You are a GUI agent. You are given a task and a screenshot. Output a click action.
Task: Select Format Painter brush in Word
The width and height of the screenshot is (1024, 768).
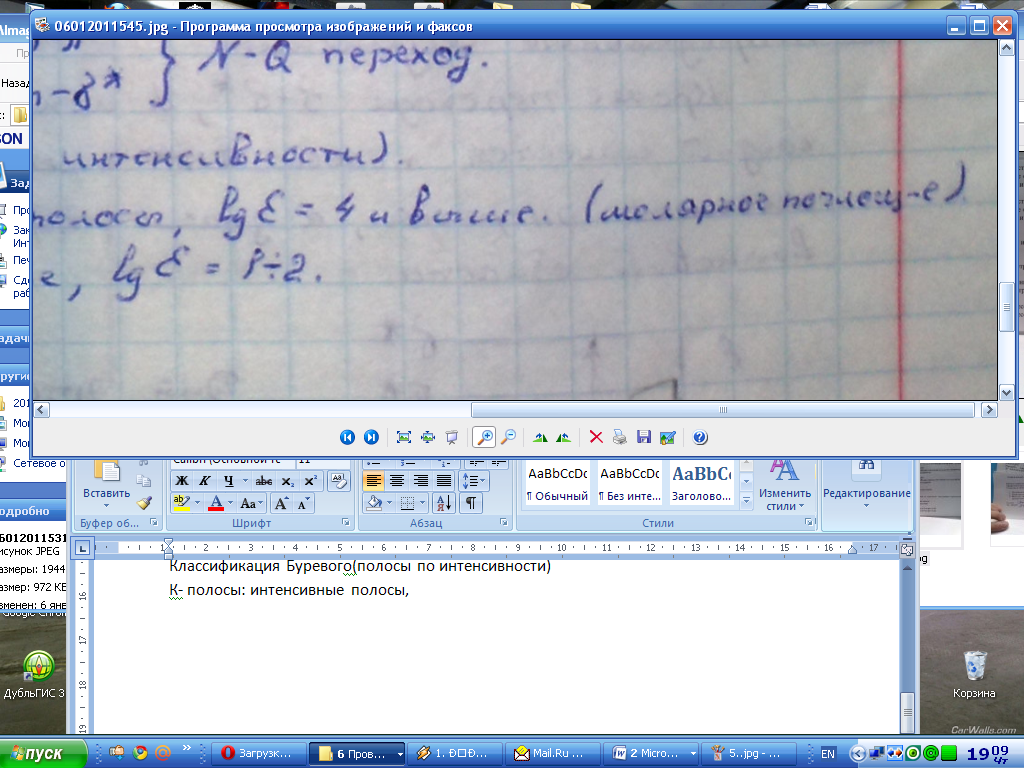click(144, 502)
